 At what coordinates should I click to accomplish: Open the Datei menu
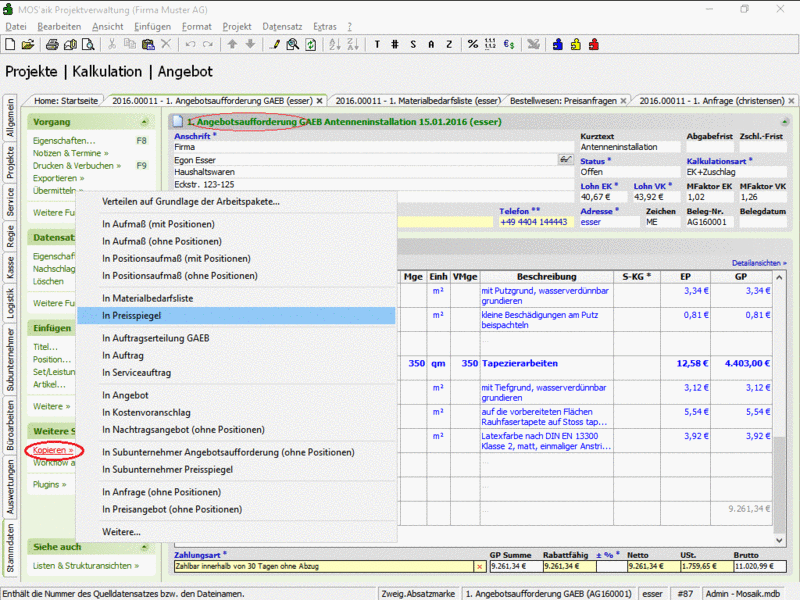pos(16,27)
